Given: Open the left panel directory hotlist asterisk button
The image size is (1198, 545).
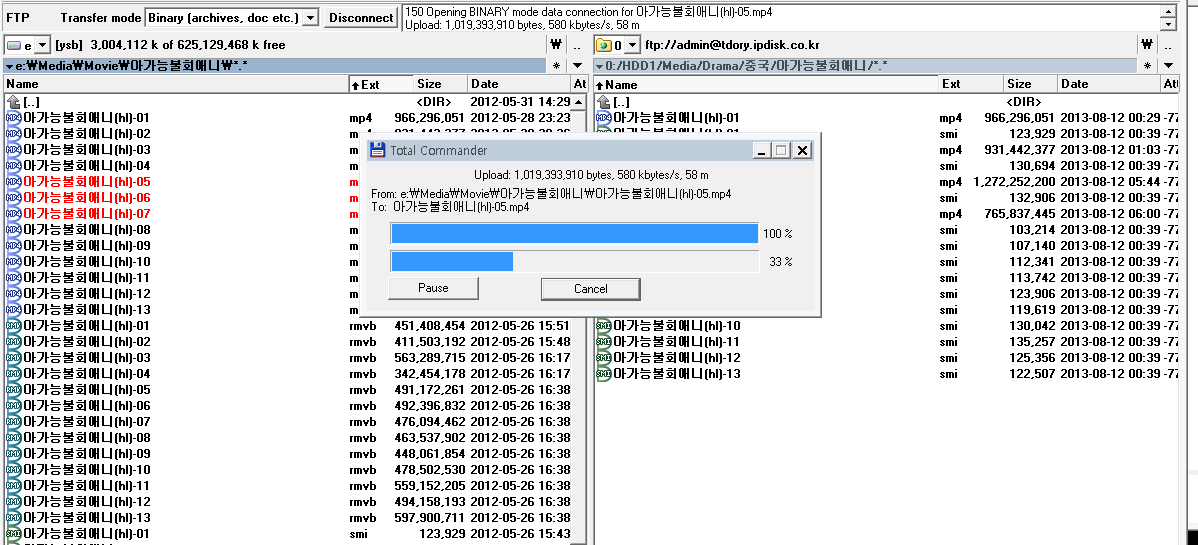Looking at the screenshot, I should (x=557, y=66).
